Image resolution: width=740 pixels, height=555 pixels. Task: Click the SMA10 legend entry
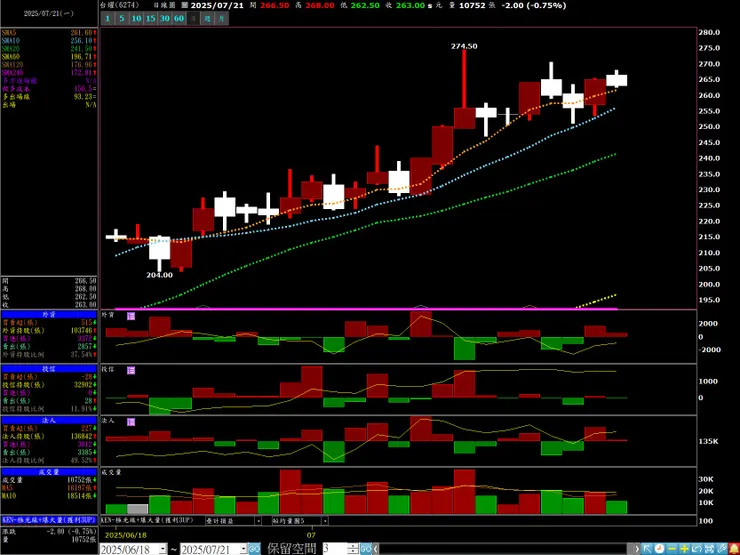pyautogui.click(x=49, y=41)
